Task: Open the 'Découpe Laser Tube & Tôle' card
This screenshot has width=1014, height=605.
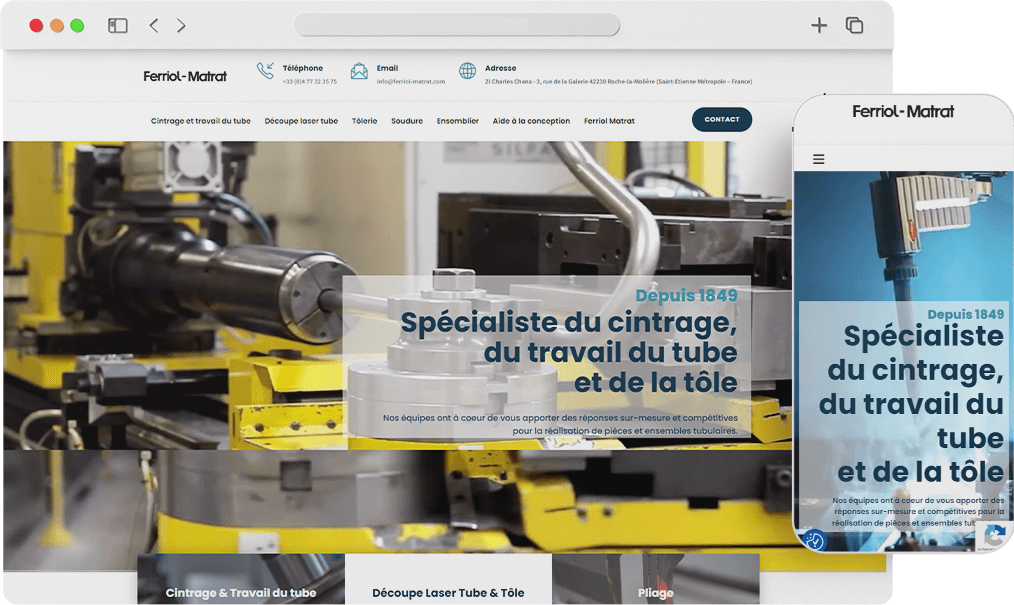Action: [448, 592]
